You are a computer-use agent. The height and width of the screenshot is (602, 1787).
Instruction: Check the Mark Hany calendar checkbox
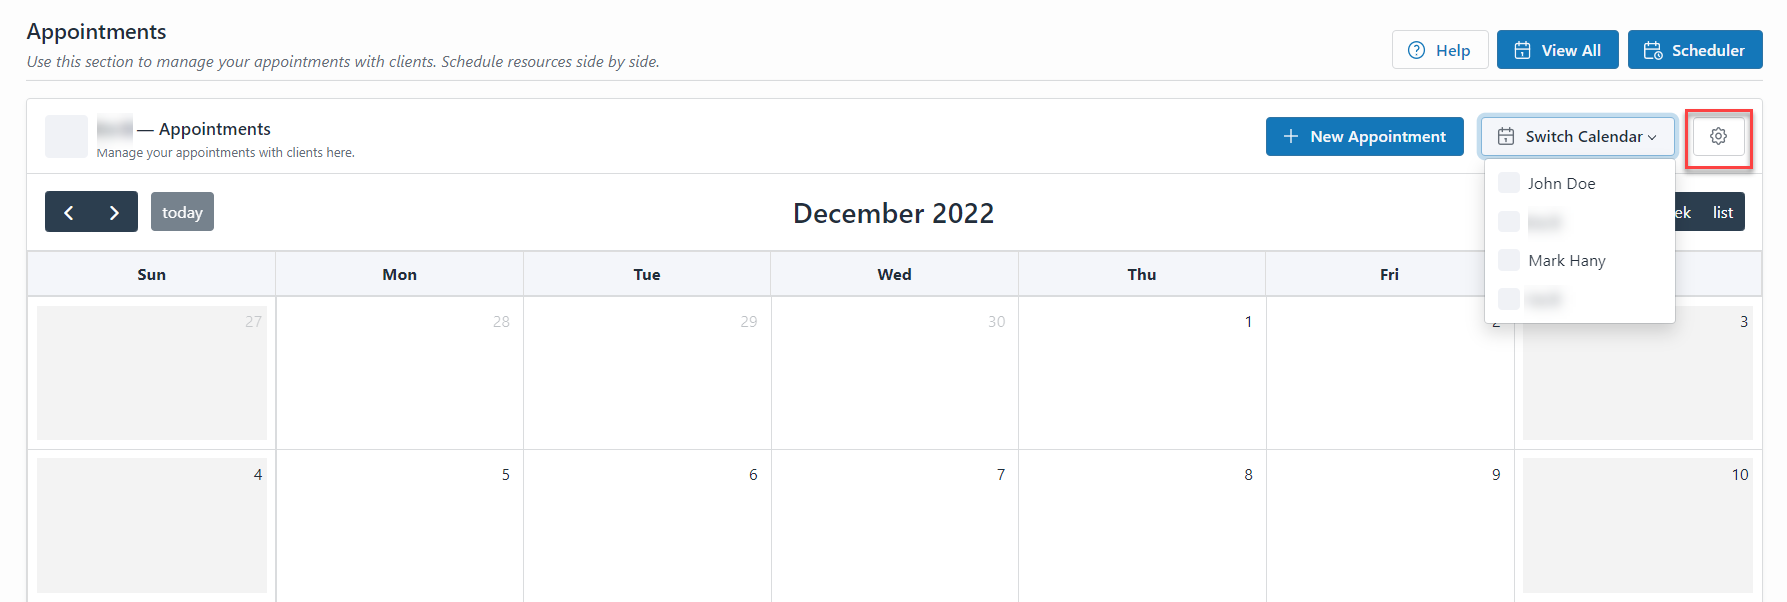click(x=1508, y=259)
